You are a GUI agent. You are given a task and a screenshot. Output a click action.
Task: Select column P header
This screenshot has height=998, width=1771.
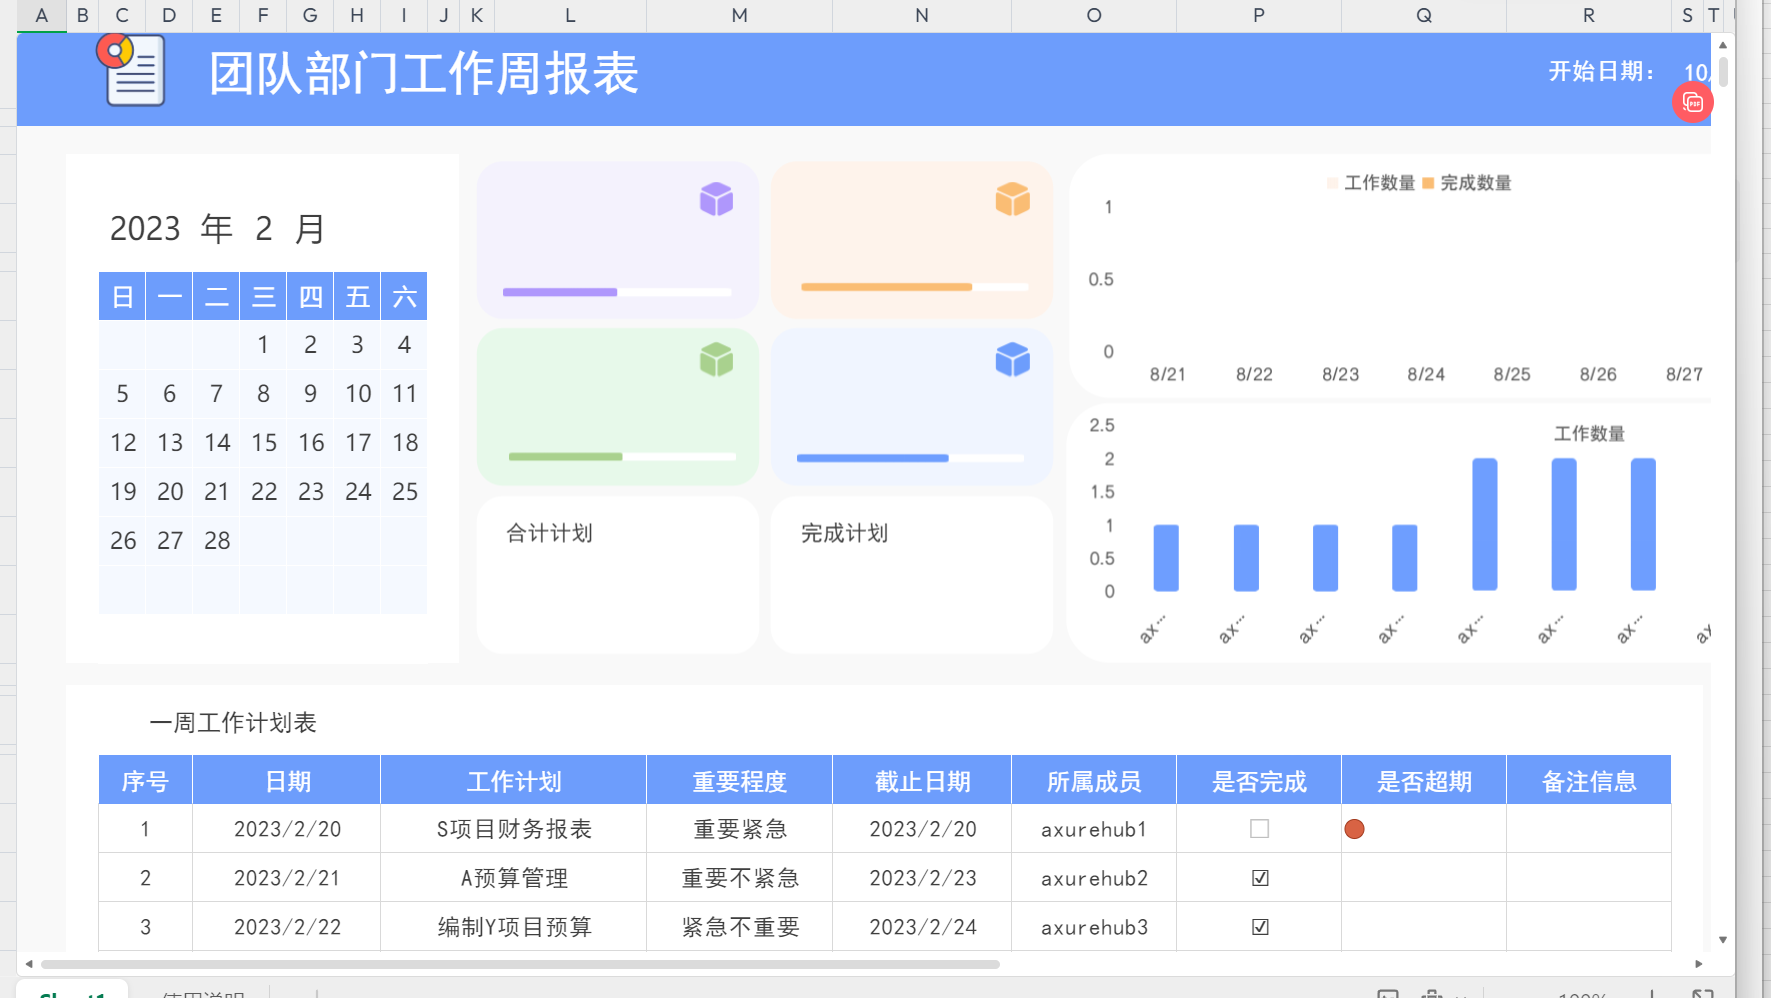(1259, 15)
